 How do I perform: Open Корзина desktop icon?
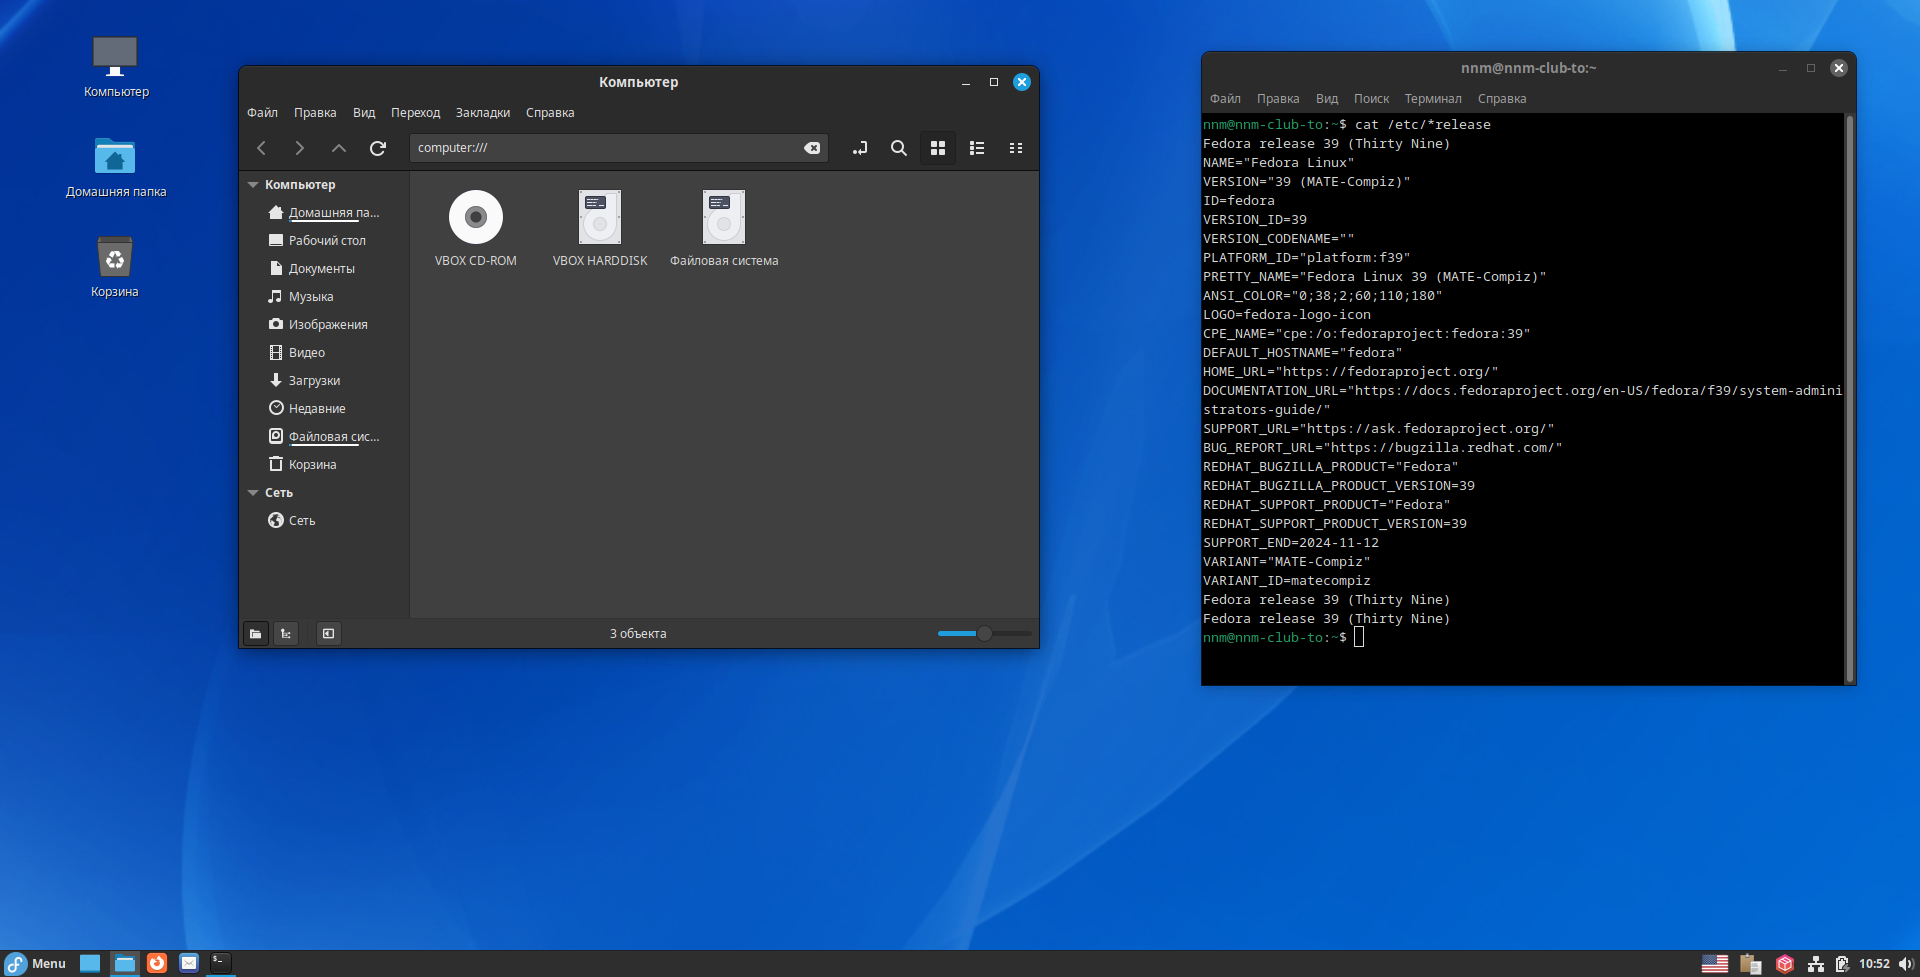[x=115, y=259]
